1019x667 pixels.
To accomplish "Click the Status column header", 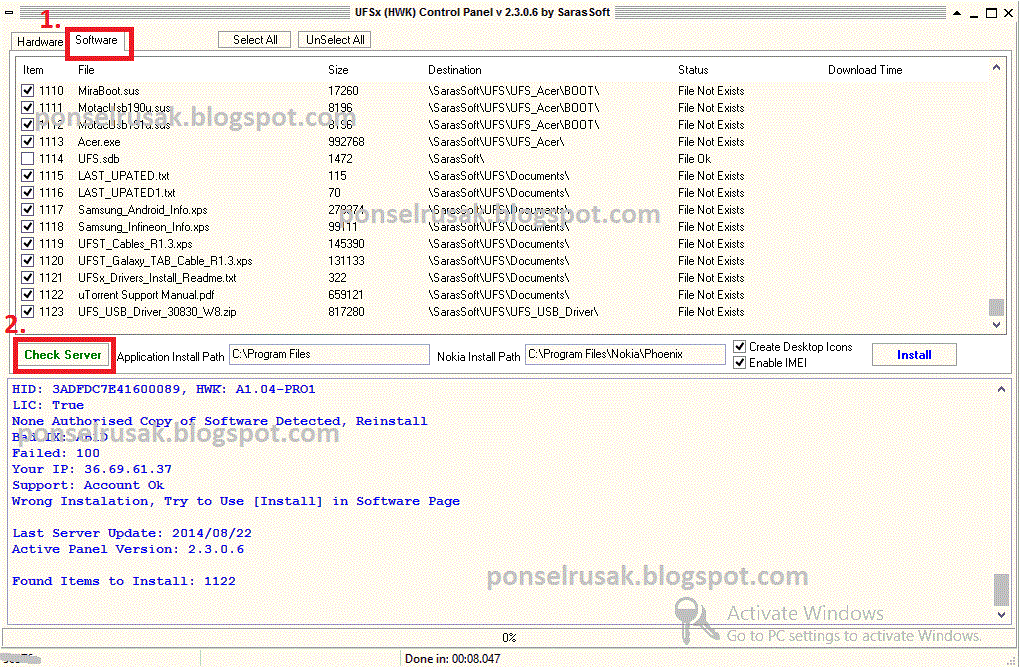I will (x=693, y=70).
